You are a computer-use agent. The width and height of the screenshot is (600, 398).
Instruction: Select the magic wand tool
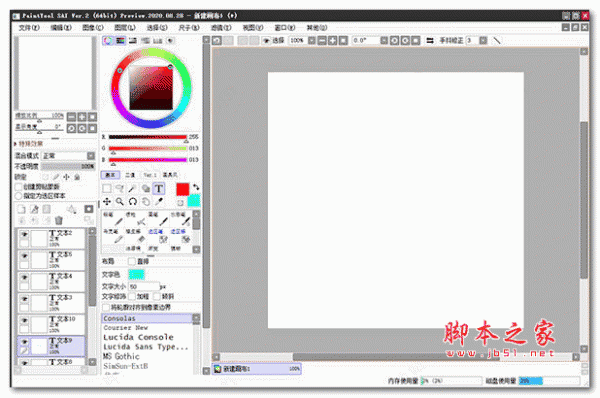point(132,189)
